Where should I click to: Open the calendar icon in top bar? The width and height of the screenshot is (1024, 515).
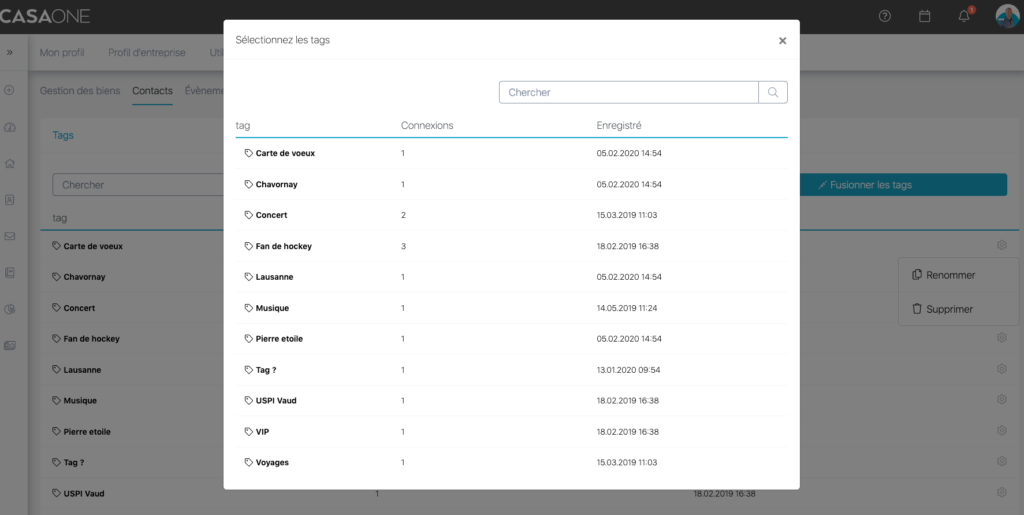924,16
